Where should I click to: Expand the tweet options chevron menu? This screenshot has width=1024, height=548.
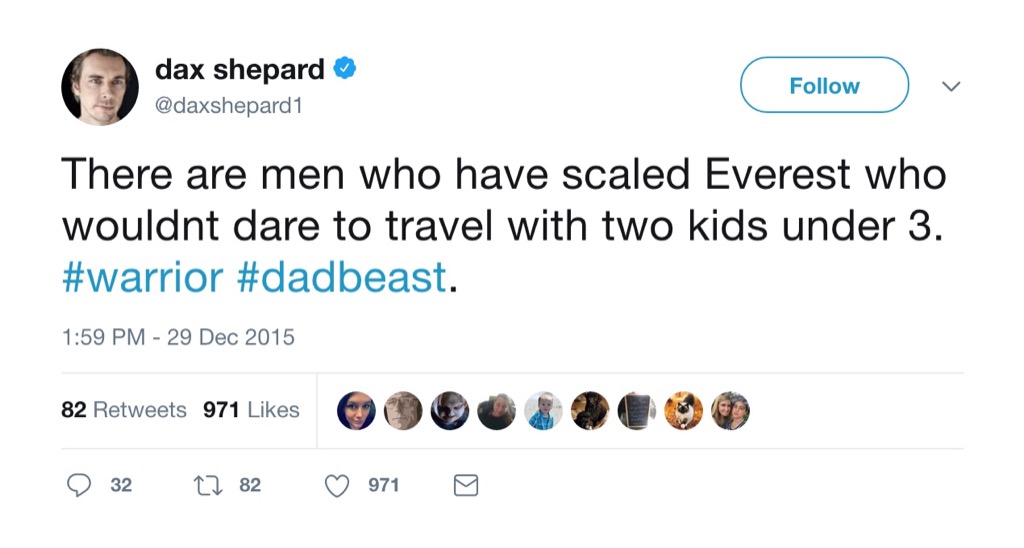[x=951, y=87]
